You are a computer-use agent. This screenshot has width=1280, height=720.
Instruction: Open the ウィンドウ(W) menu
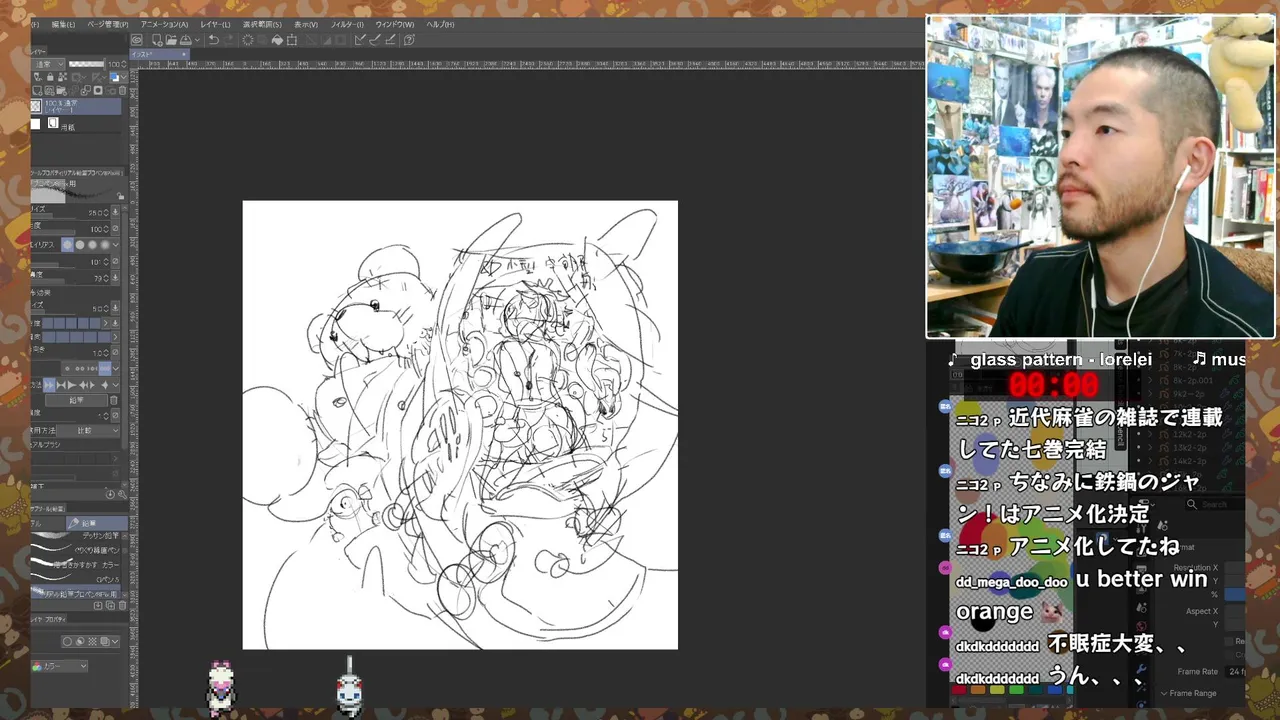[395, 24]
